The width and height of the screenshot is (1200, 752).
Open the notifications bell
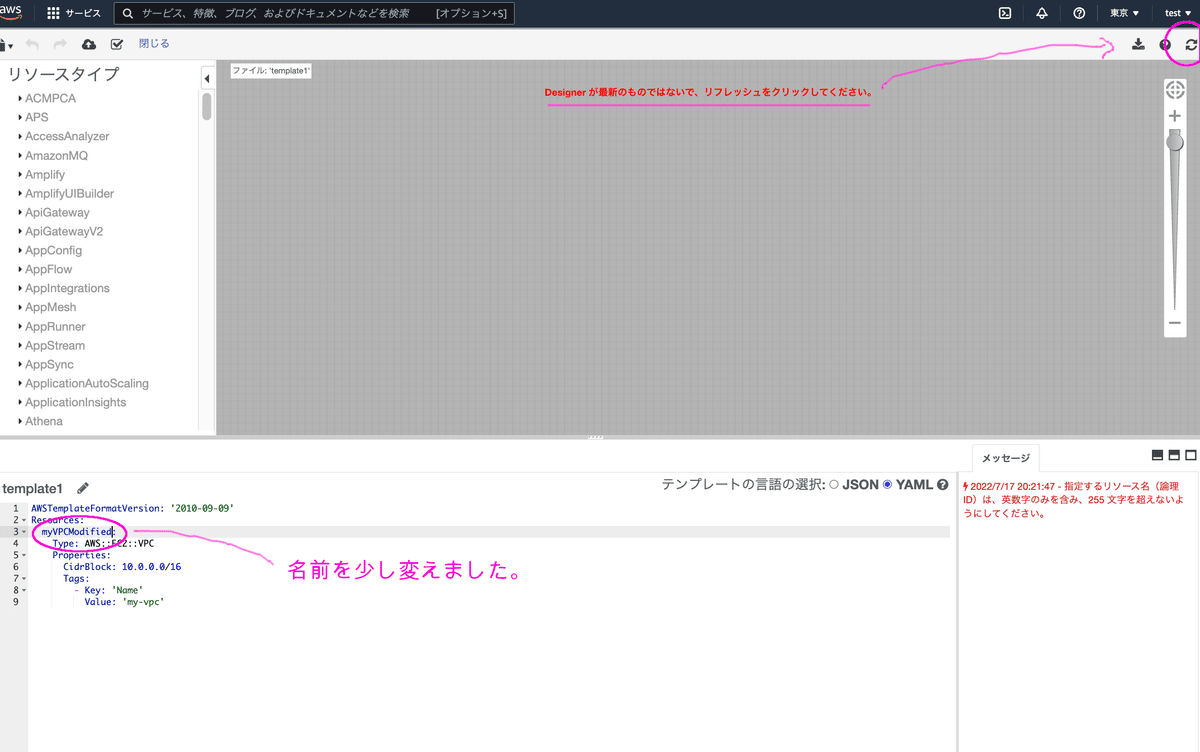pyautogui.click(x=1042, y=13)
